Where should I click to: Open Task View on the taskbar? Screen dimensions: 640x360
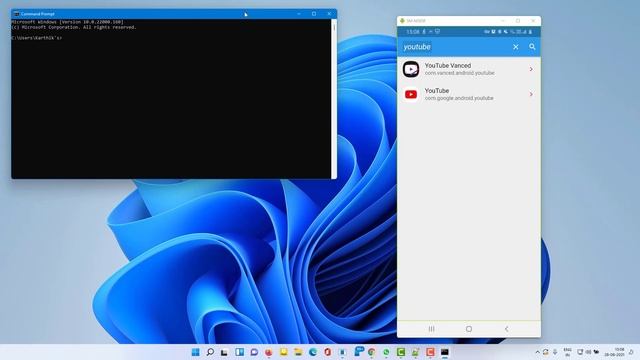tap(224, 352)
